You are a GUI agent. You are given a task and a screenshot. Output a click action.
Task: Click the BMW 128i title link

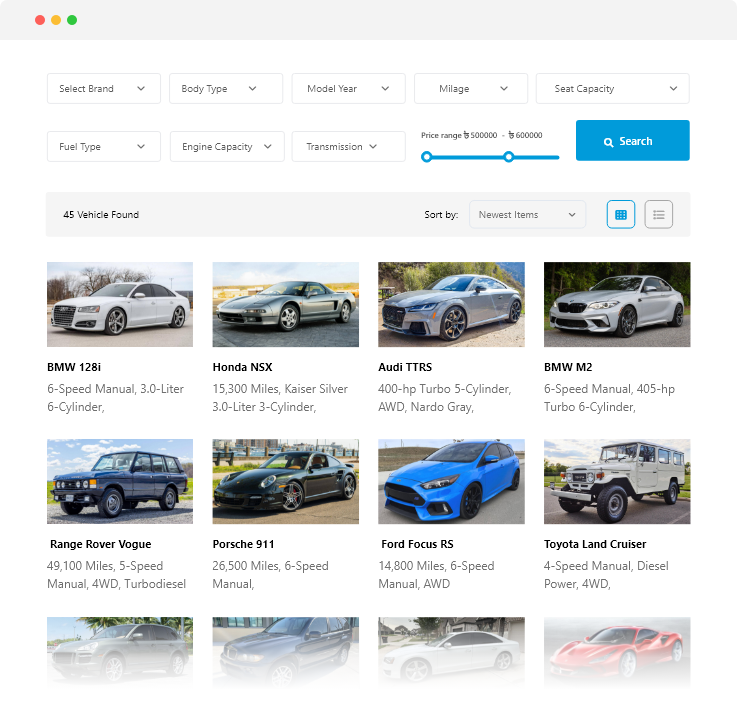click(74, 367)
